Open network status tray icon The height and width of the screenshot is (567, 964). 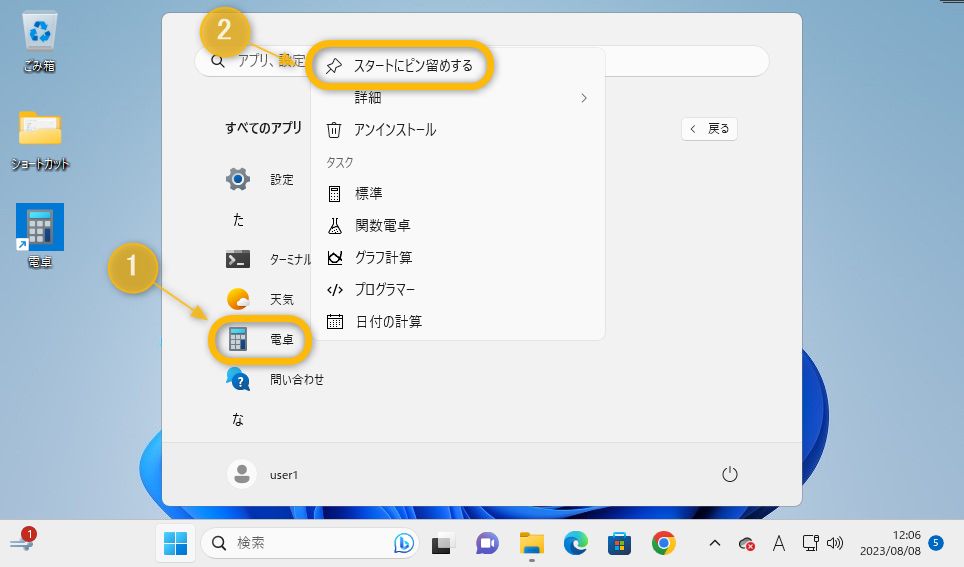[810, 543]
